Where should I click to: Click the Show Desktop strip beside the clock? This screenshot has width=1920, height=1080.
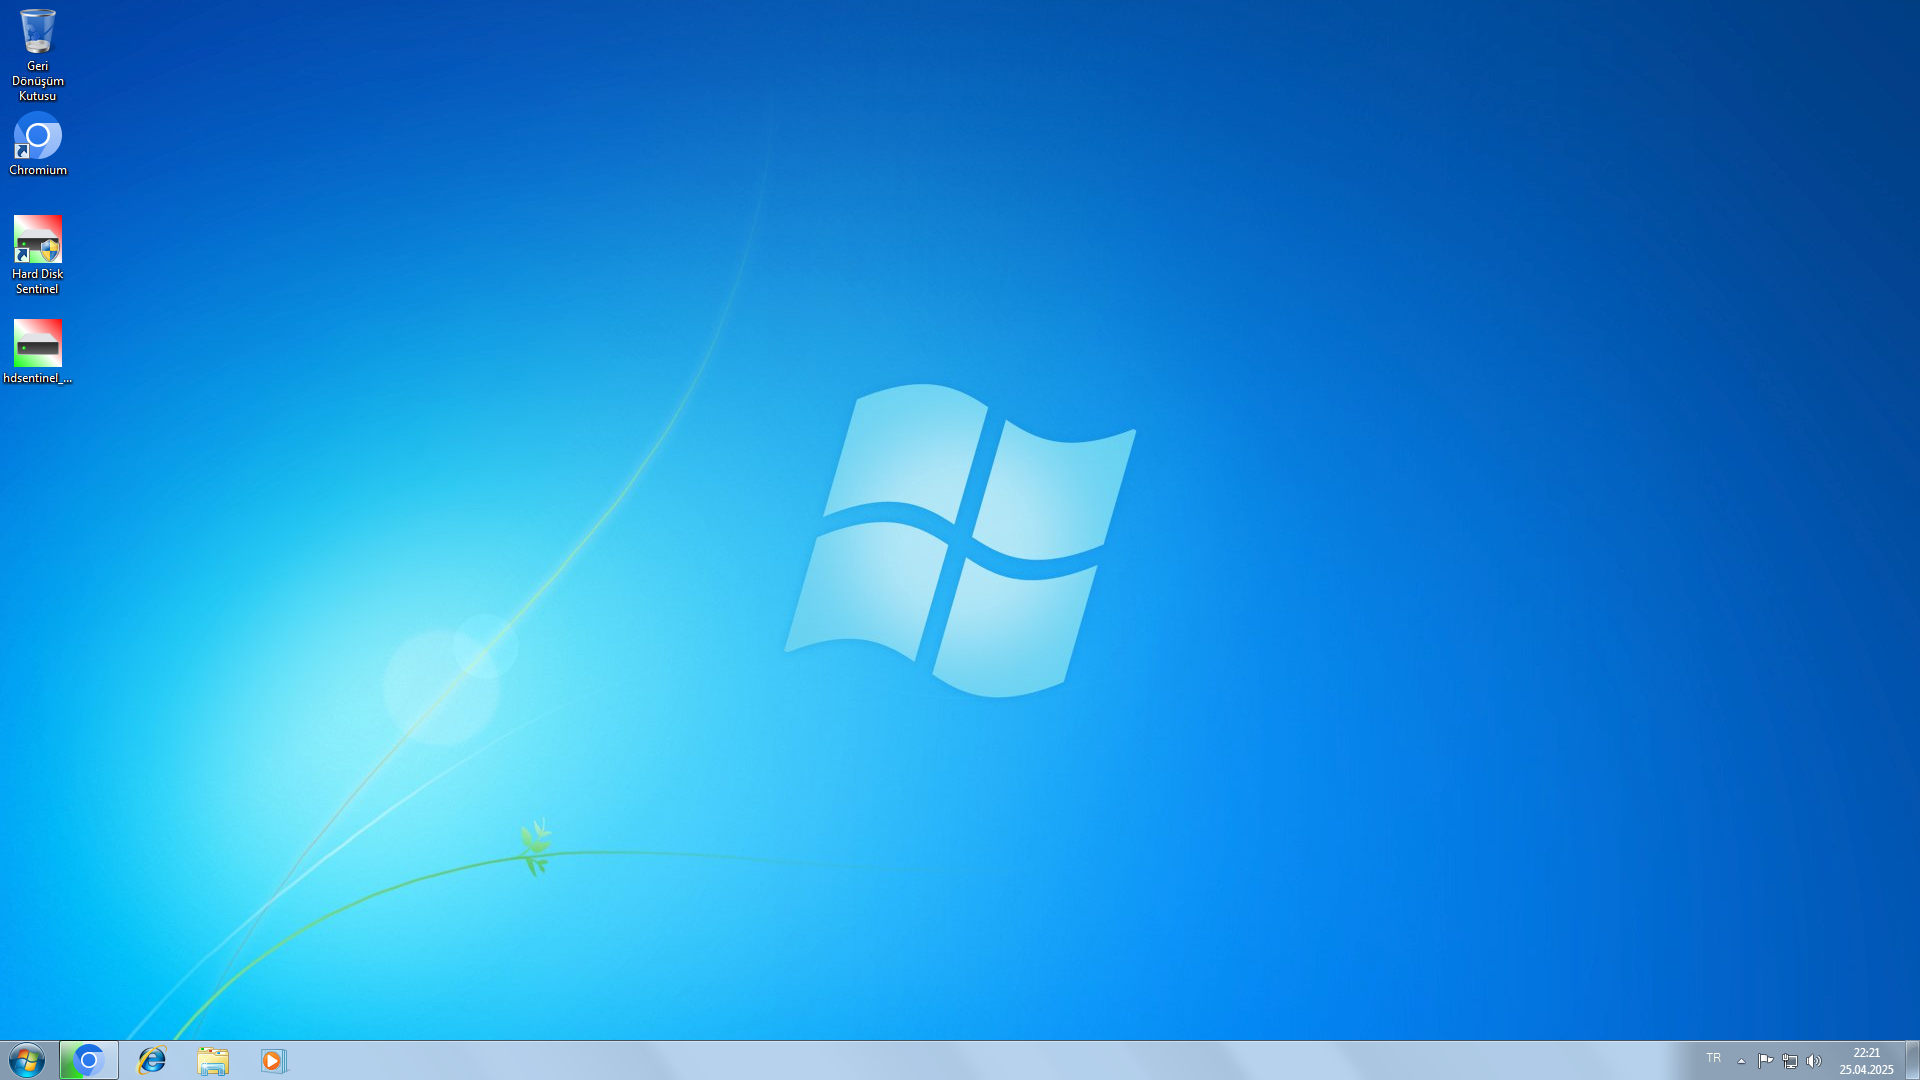pos(1912,1060)
